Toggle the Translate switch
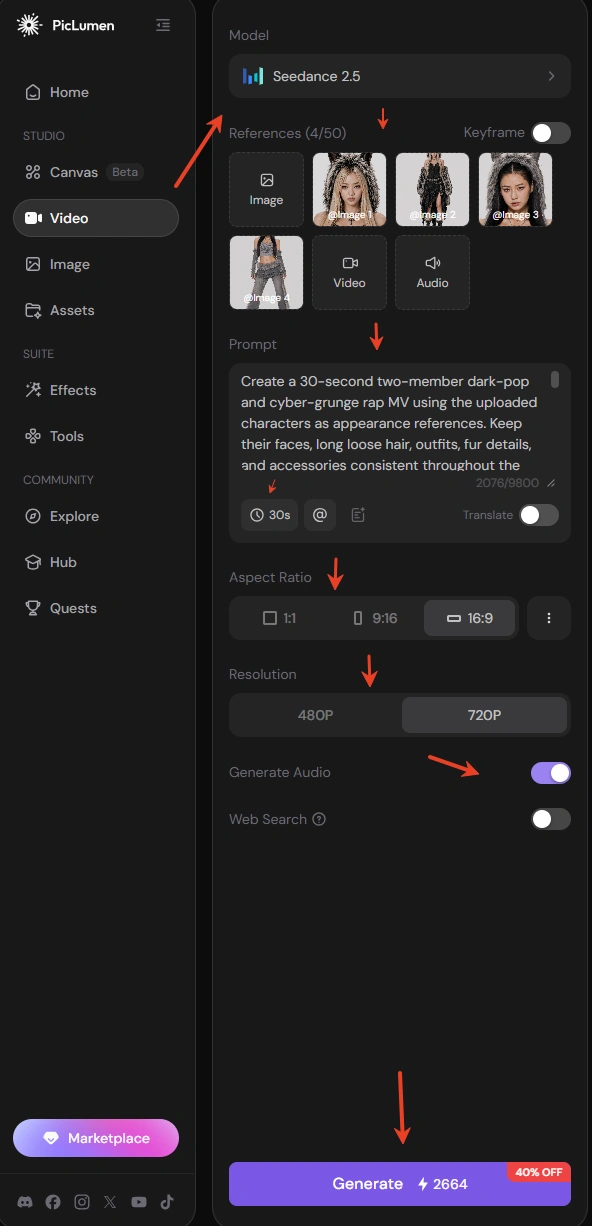Screen dimensions: 592x1226 tap(539, 515)
